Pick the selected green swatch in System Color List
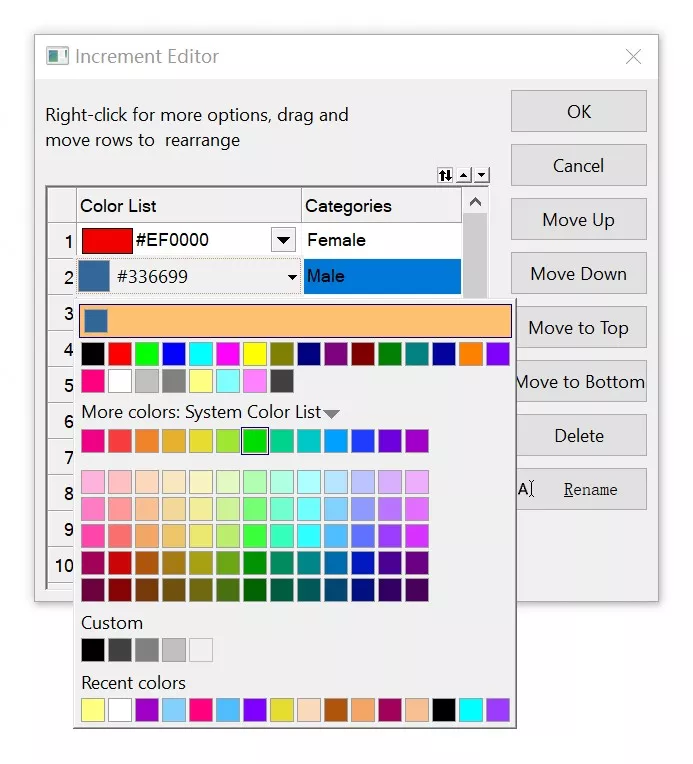The width and height of the screenshot is (693, 764). (255, 441)
